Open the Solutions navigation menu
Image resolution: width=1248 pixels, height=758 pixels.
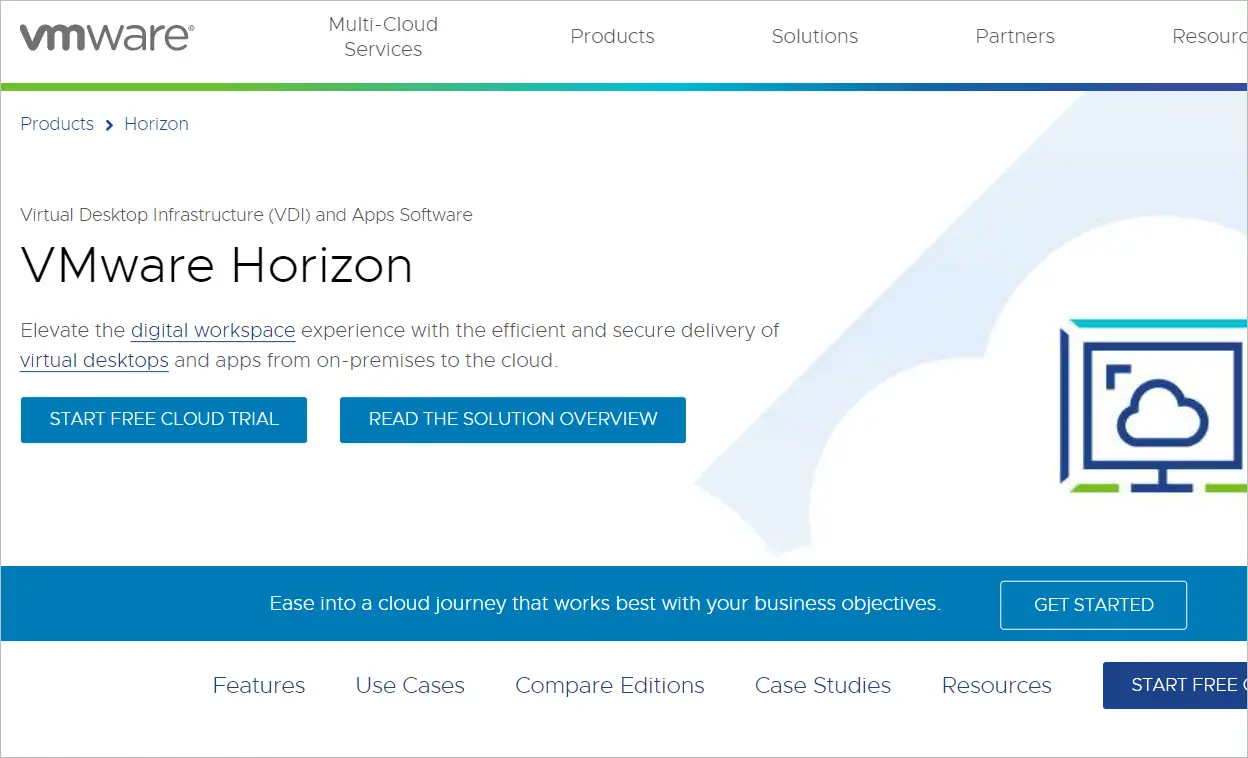(x=814, y=37)
